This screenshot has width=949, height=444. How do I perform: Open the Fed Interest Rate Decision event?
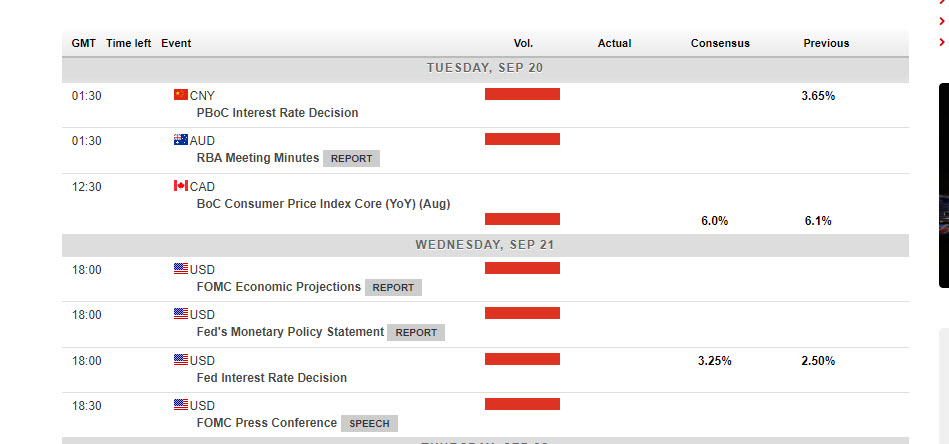(272, 378)
